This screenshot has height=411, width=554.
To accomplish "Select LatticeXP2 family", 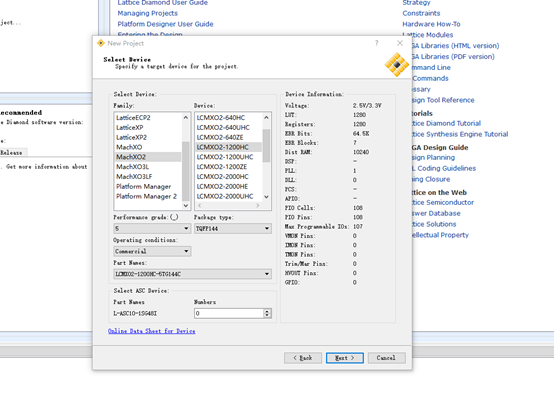I will click(148, 137).
